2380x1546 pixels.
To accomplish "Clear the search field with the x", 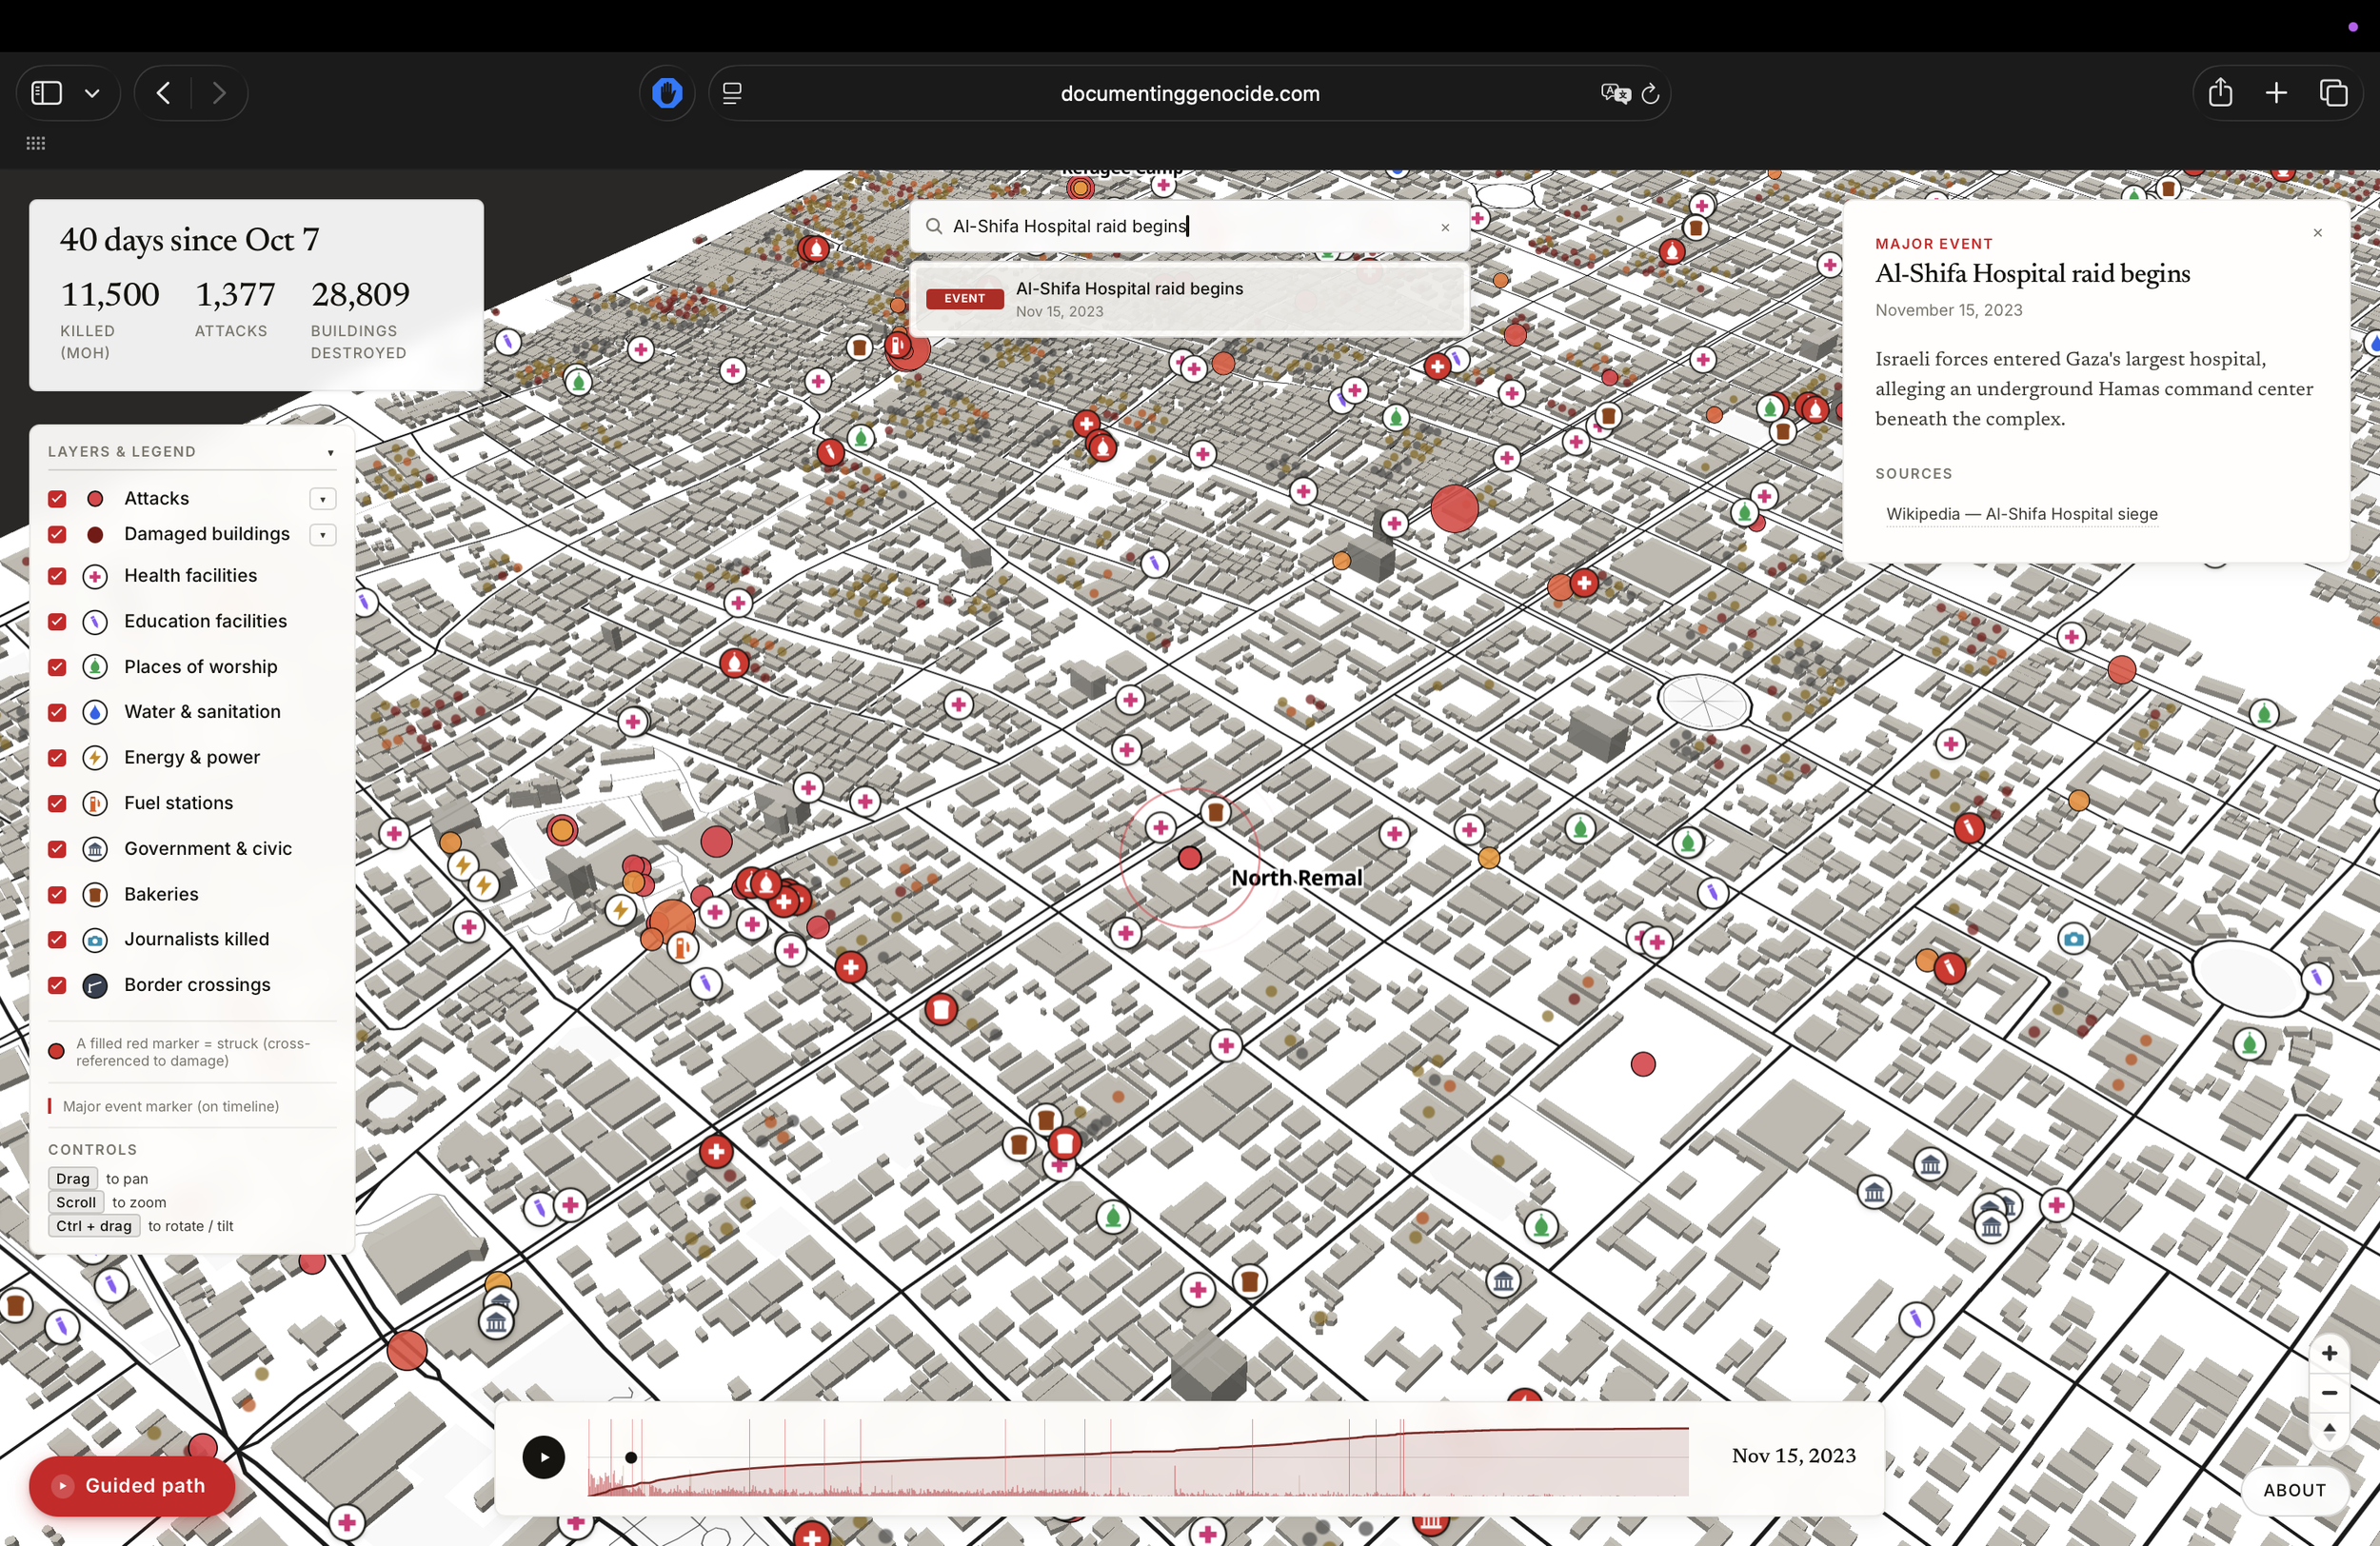I will click(x=1445, y=227).
